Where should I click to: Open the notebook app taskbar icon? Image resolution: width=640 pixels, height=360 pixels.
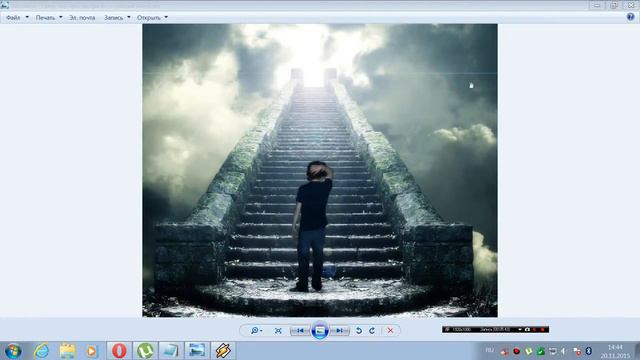(x=171, y=351)
